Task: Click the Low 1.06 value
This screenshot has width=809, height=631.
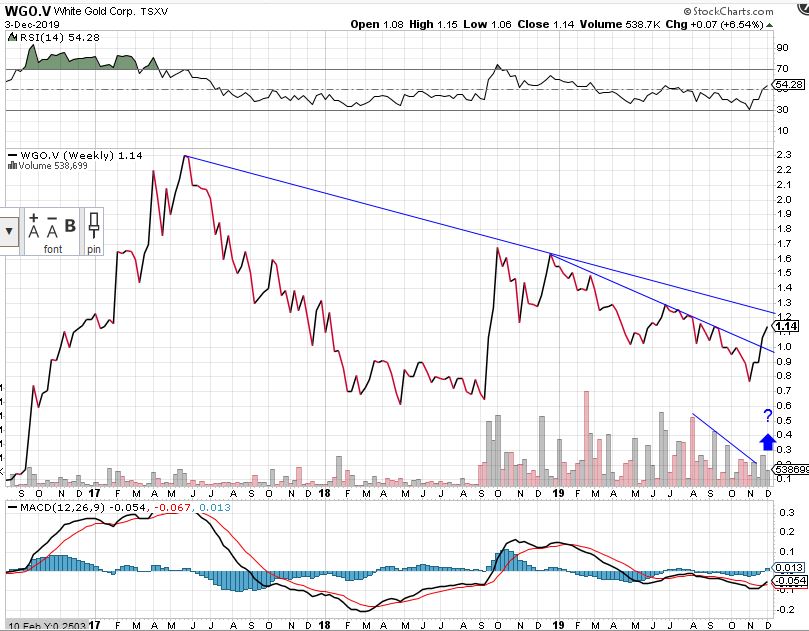Action: pos(487,24)
